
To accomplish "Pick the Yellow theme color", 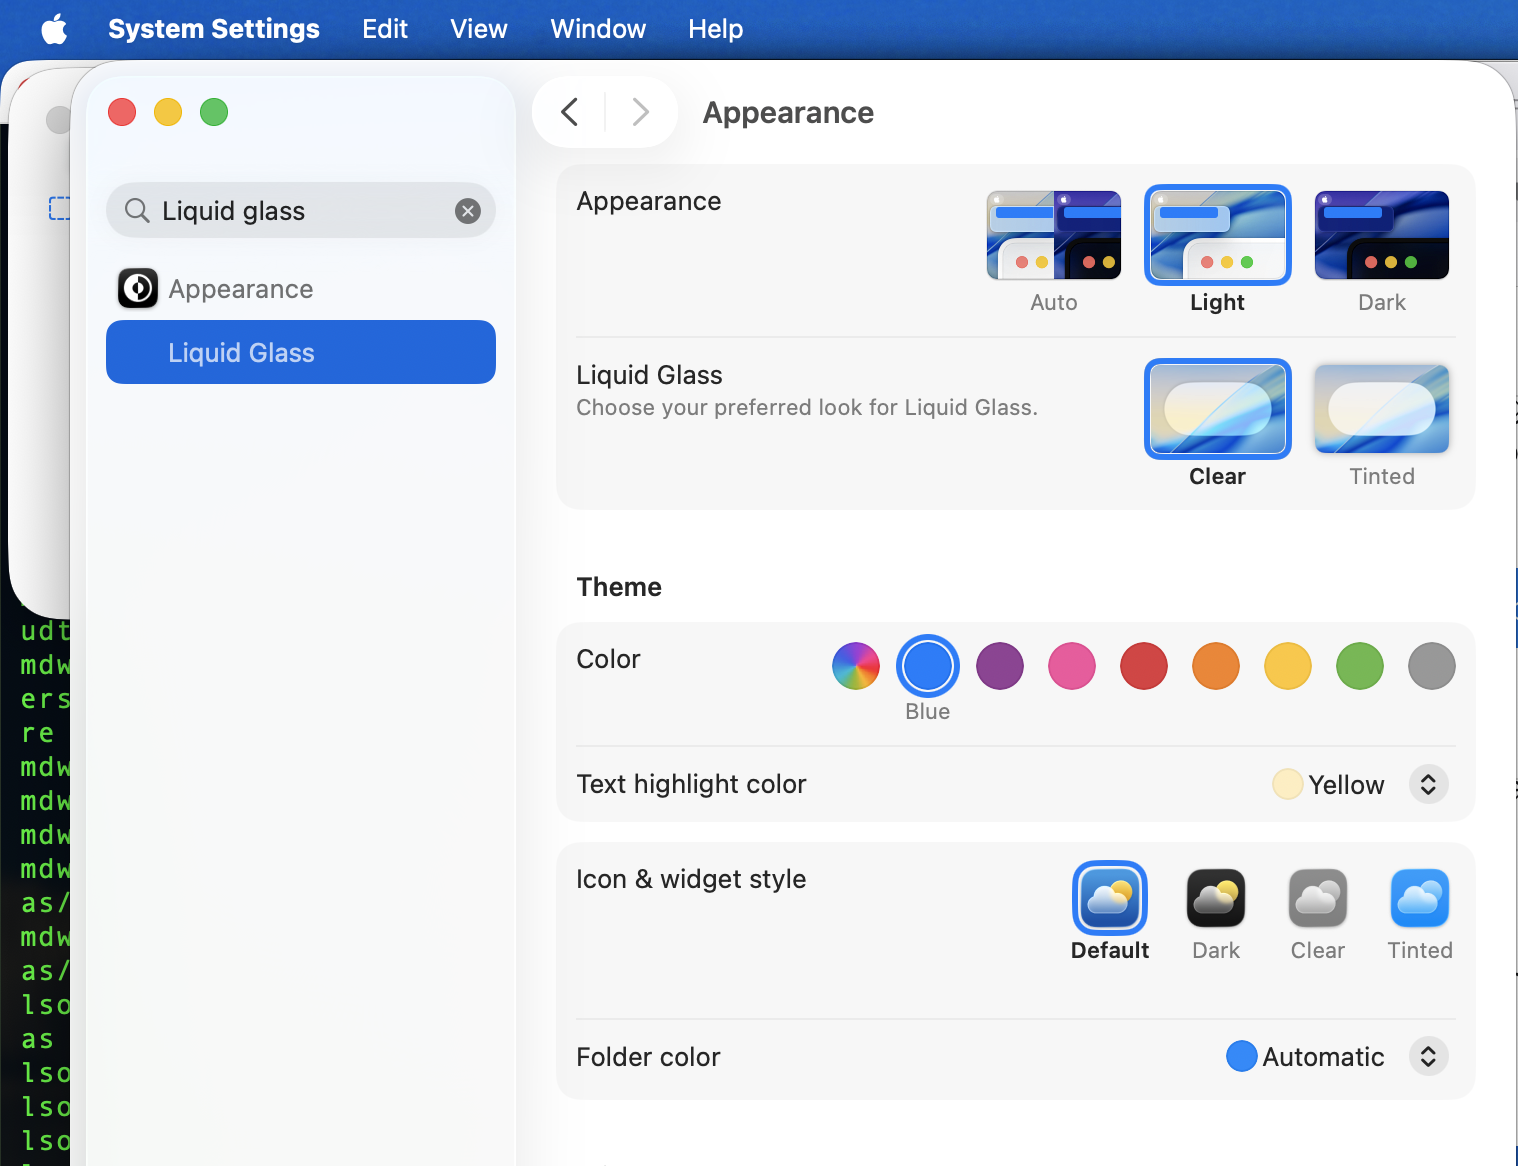I will [1288, 666].
